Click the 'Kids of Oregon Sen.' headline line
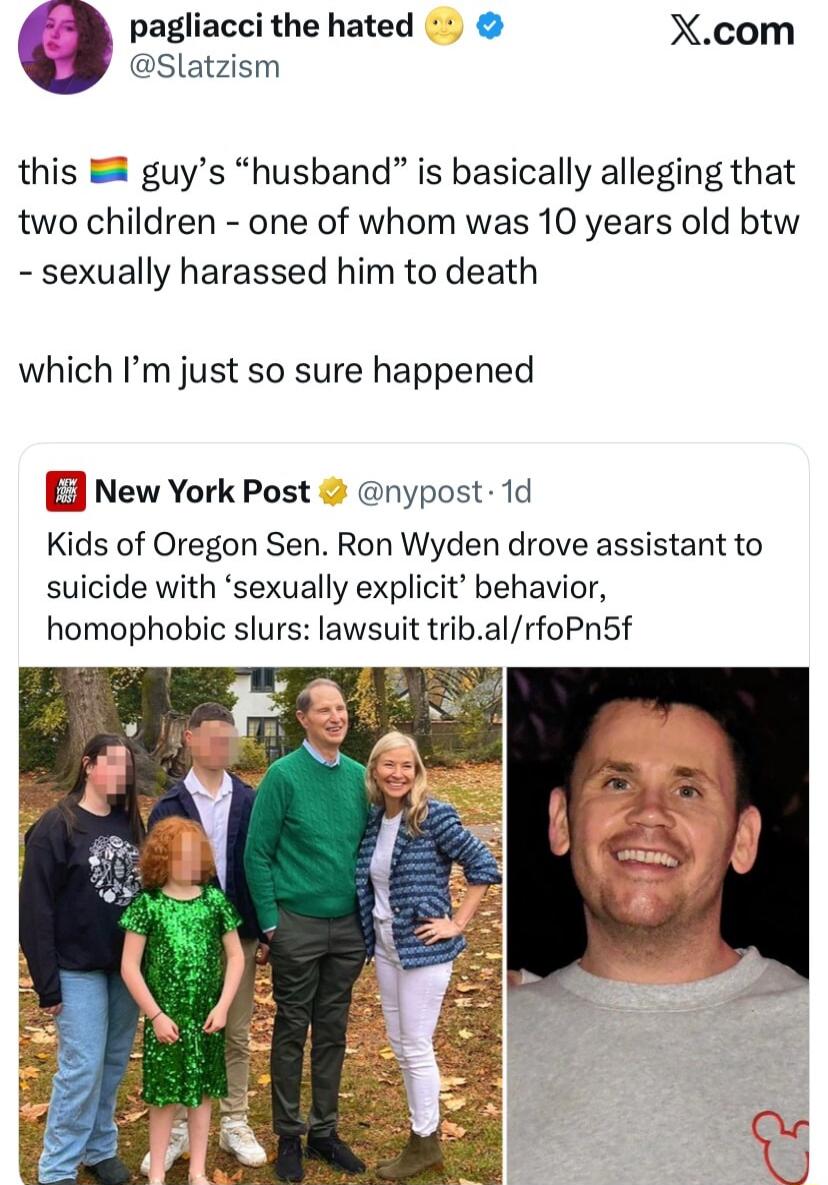828x1185 pixels. [404, 545]
